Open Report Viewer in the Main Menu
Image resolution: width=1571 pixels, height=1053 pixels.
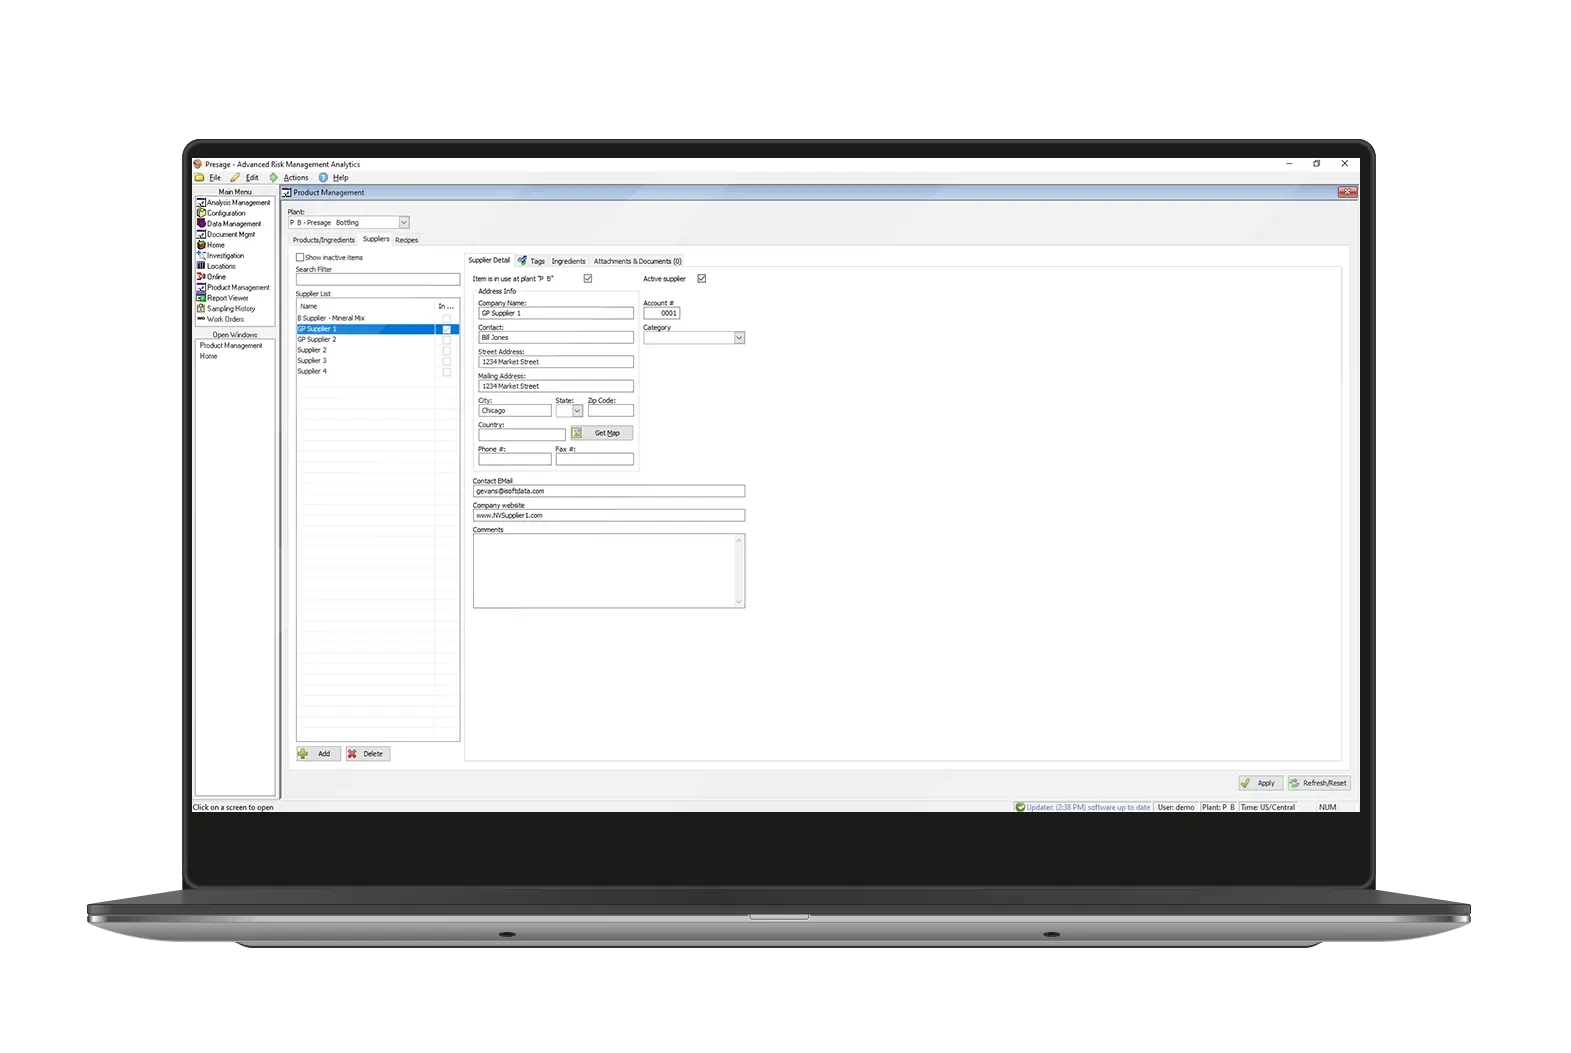(x=223, y=298)
